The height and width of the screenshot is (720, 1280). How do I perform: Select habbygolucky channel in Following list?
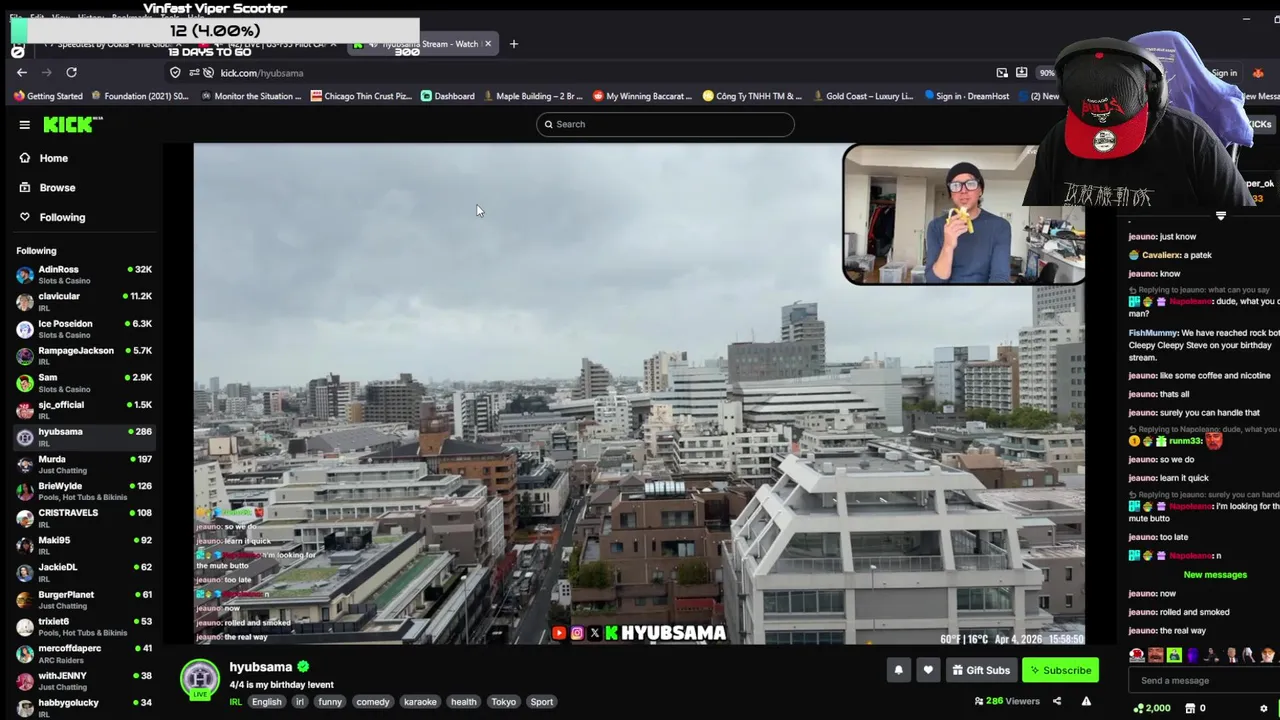click(x=84, y=707)
